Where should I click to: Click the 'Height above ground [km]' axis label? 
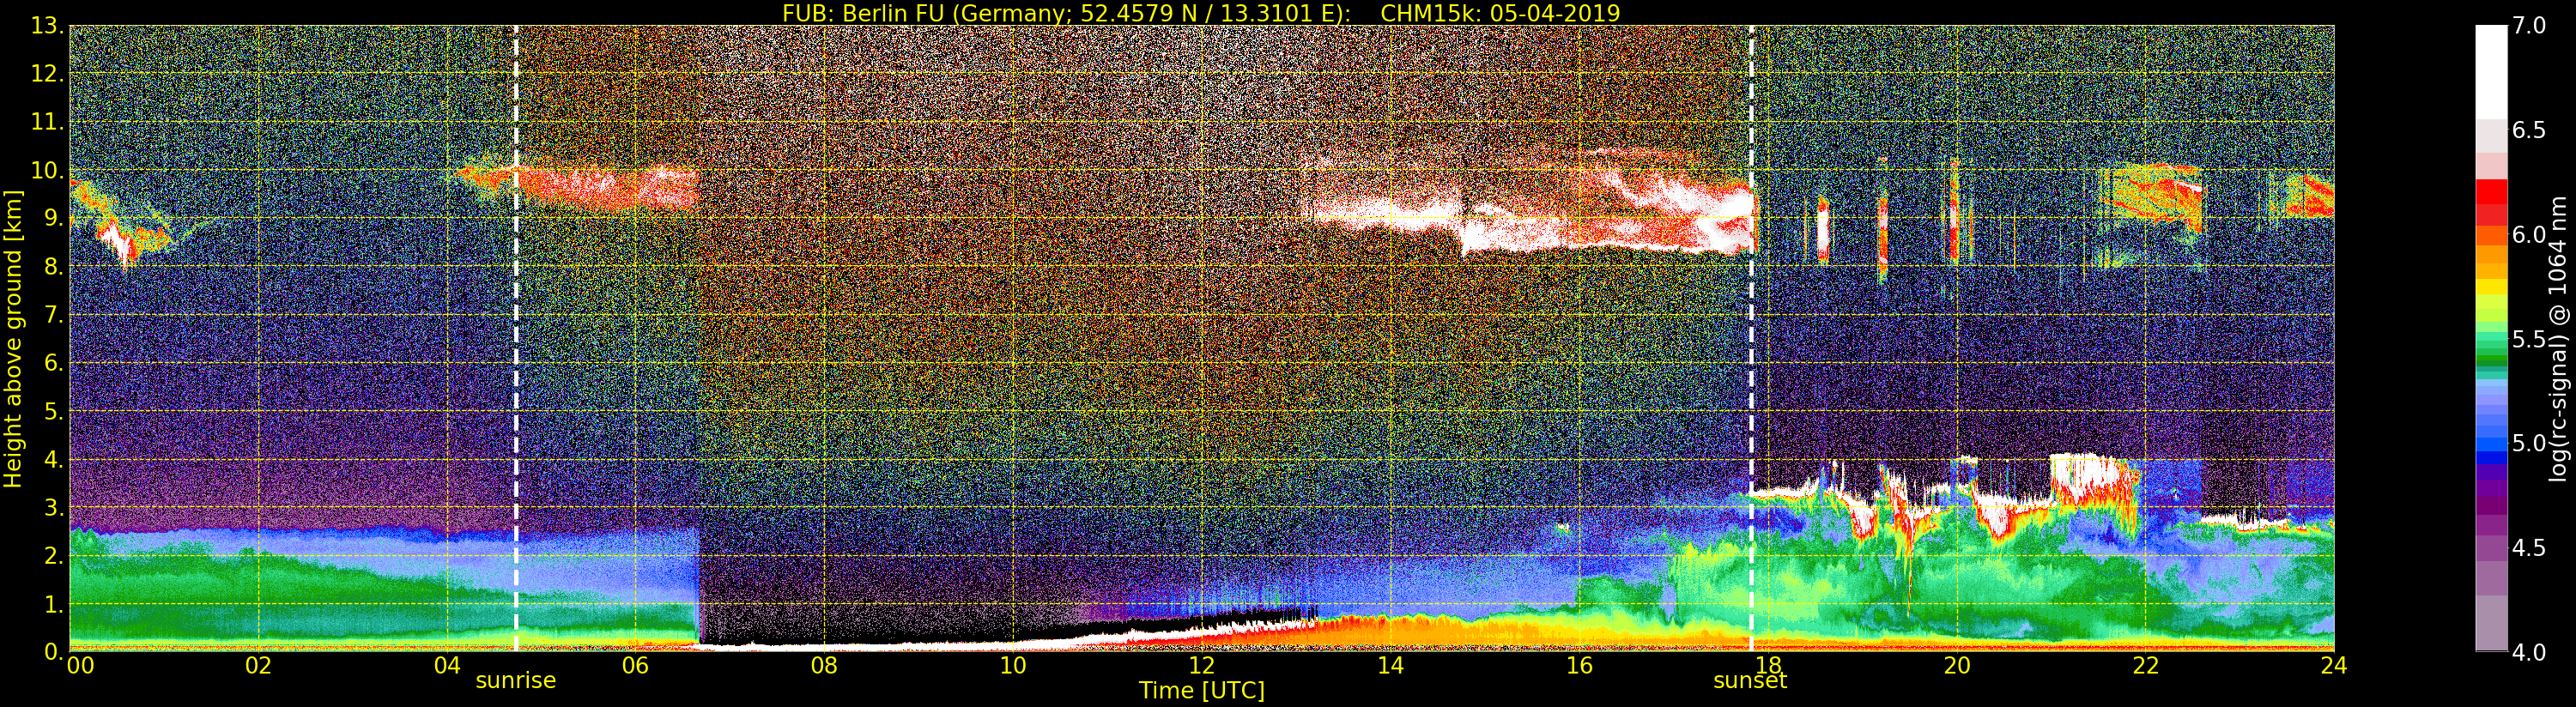coord(13,339)
